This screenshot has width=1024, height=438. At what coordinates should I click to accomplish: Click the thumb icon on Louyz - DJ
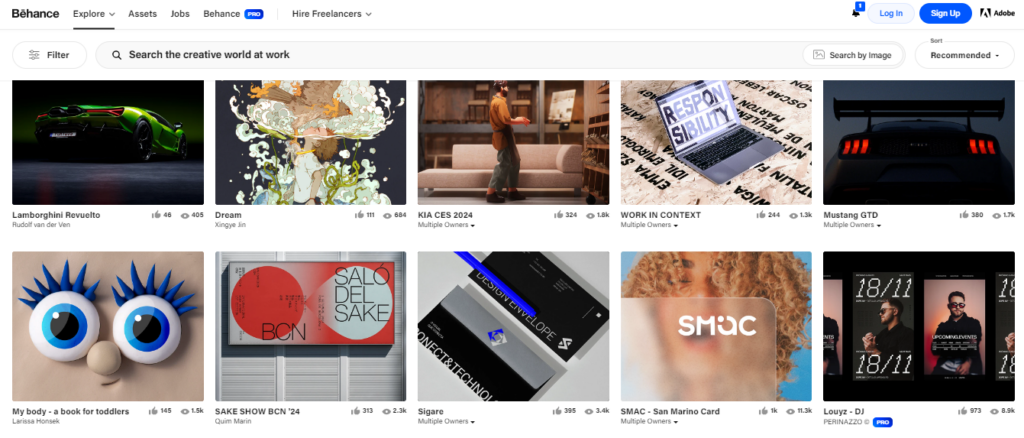tap(963, 411)
